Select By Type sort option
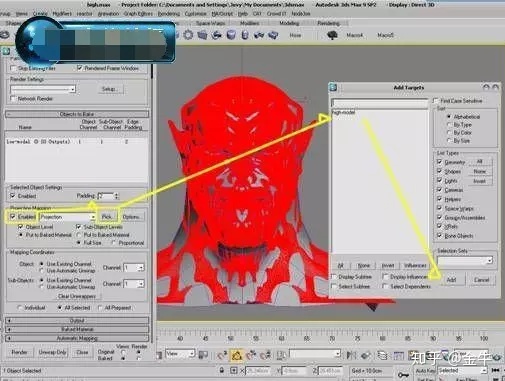The height and width of the screenshot is (381, 505). point(449,125)
